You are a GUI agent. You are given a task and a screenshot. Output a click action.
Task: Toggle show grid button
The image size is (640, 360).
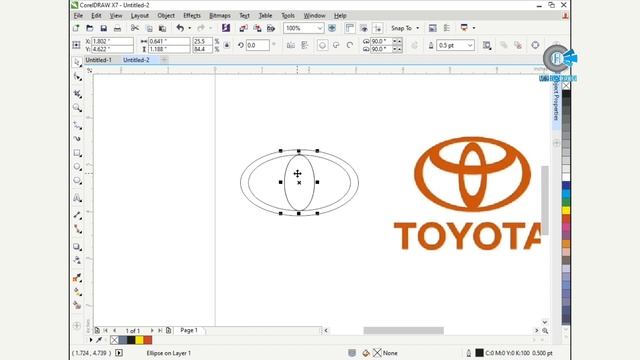364,28
